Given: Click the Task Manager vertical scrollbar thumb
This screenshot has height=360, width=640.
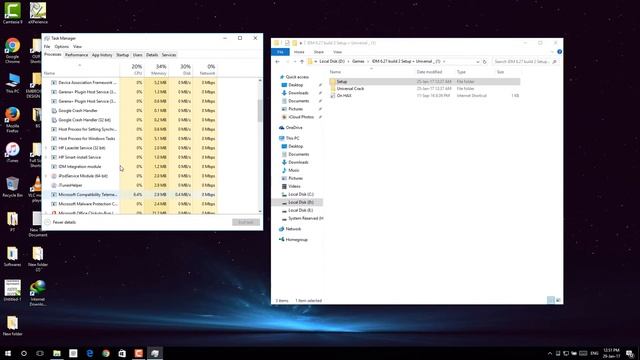Looking at the screenshot, I should click(x=260, y=110).
